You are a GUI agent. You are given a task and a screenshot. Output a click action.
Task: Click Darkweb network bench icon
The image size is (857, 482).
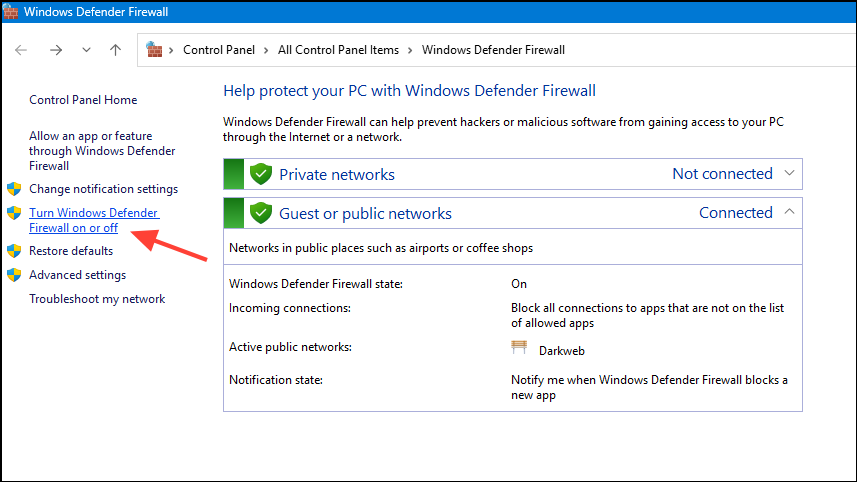pyautogui.click(x=519, y=348)
